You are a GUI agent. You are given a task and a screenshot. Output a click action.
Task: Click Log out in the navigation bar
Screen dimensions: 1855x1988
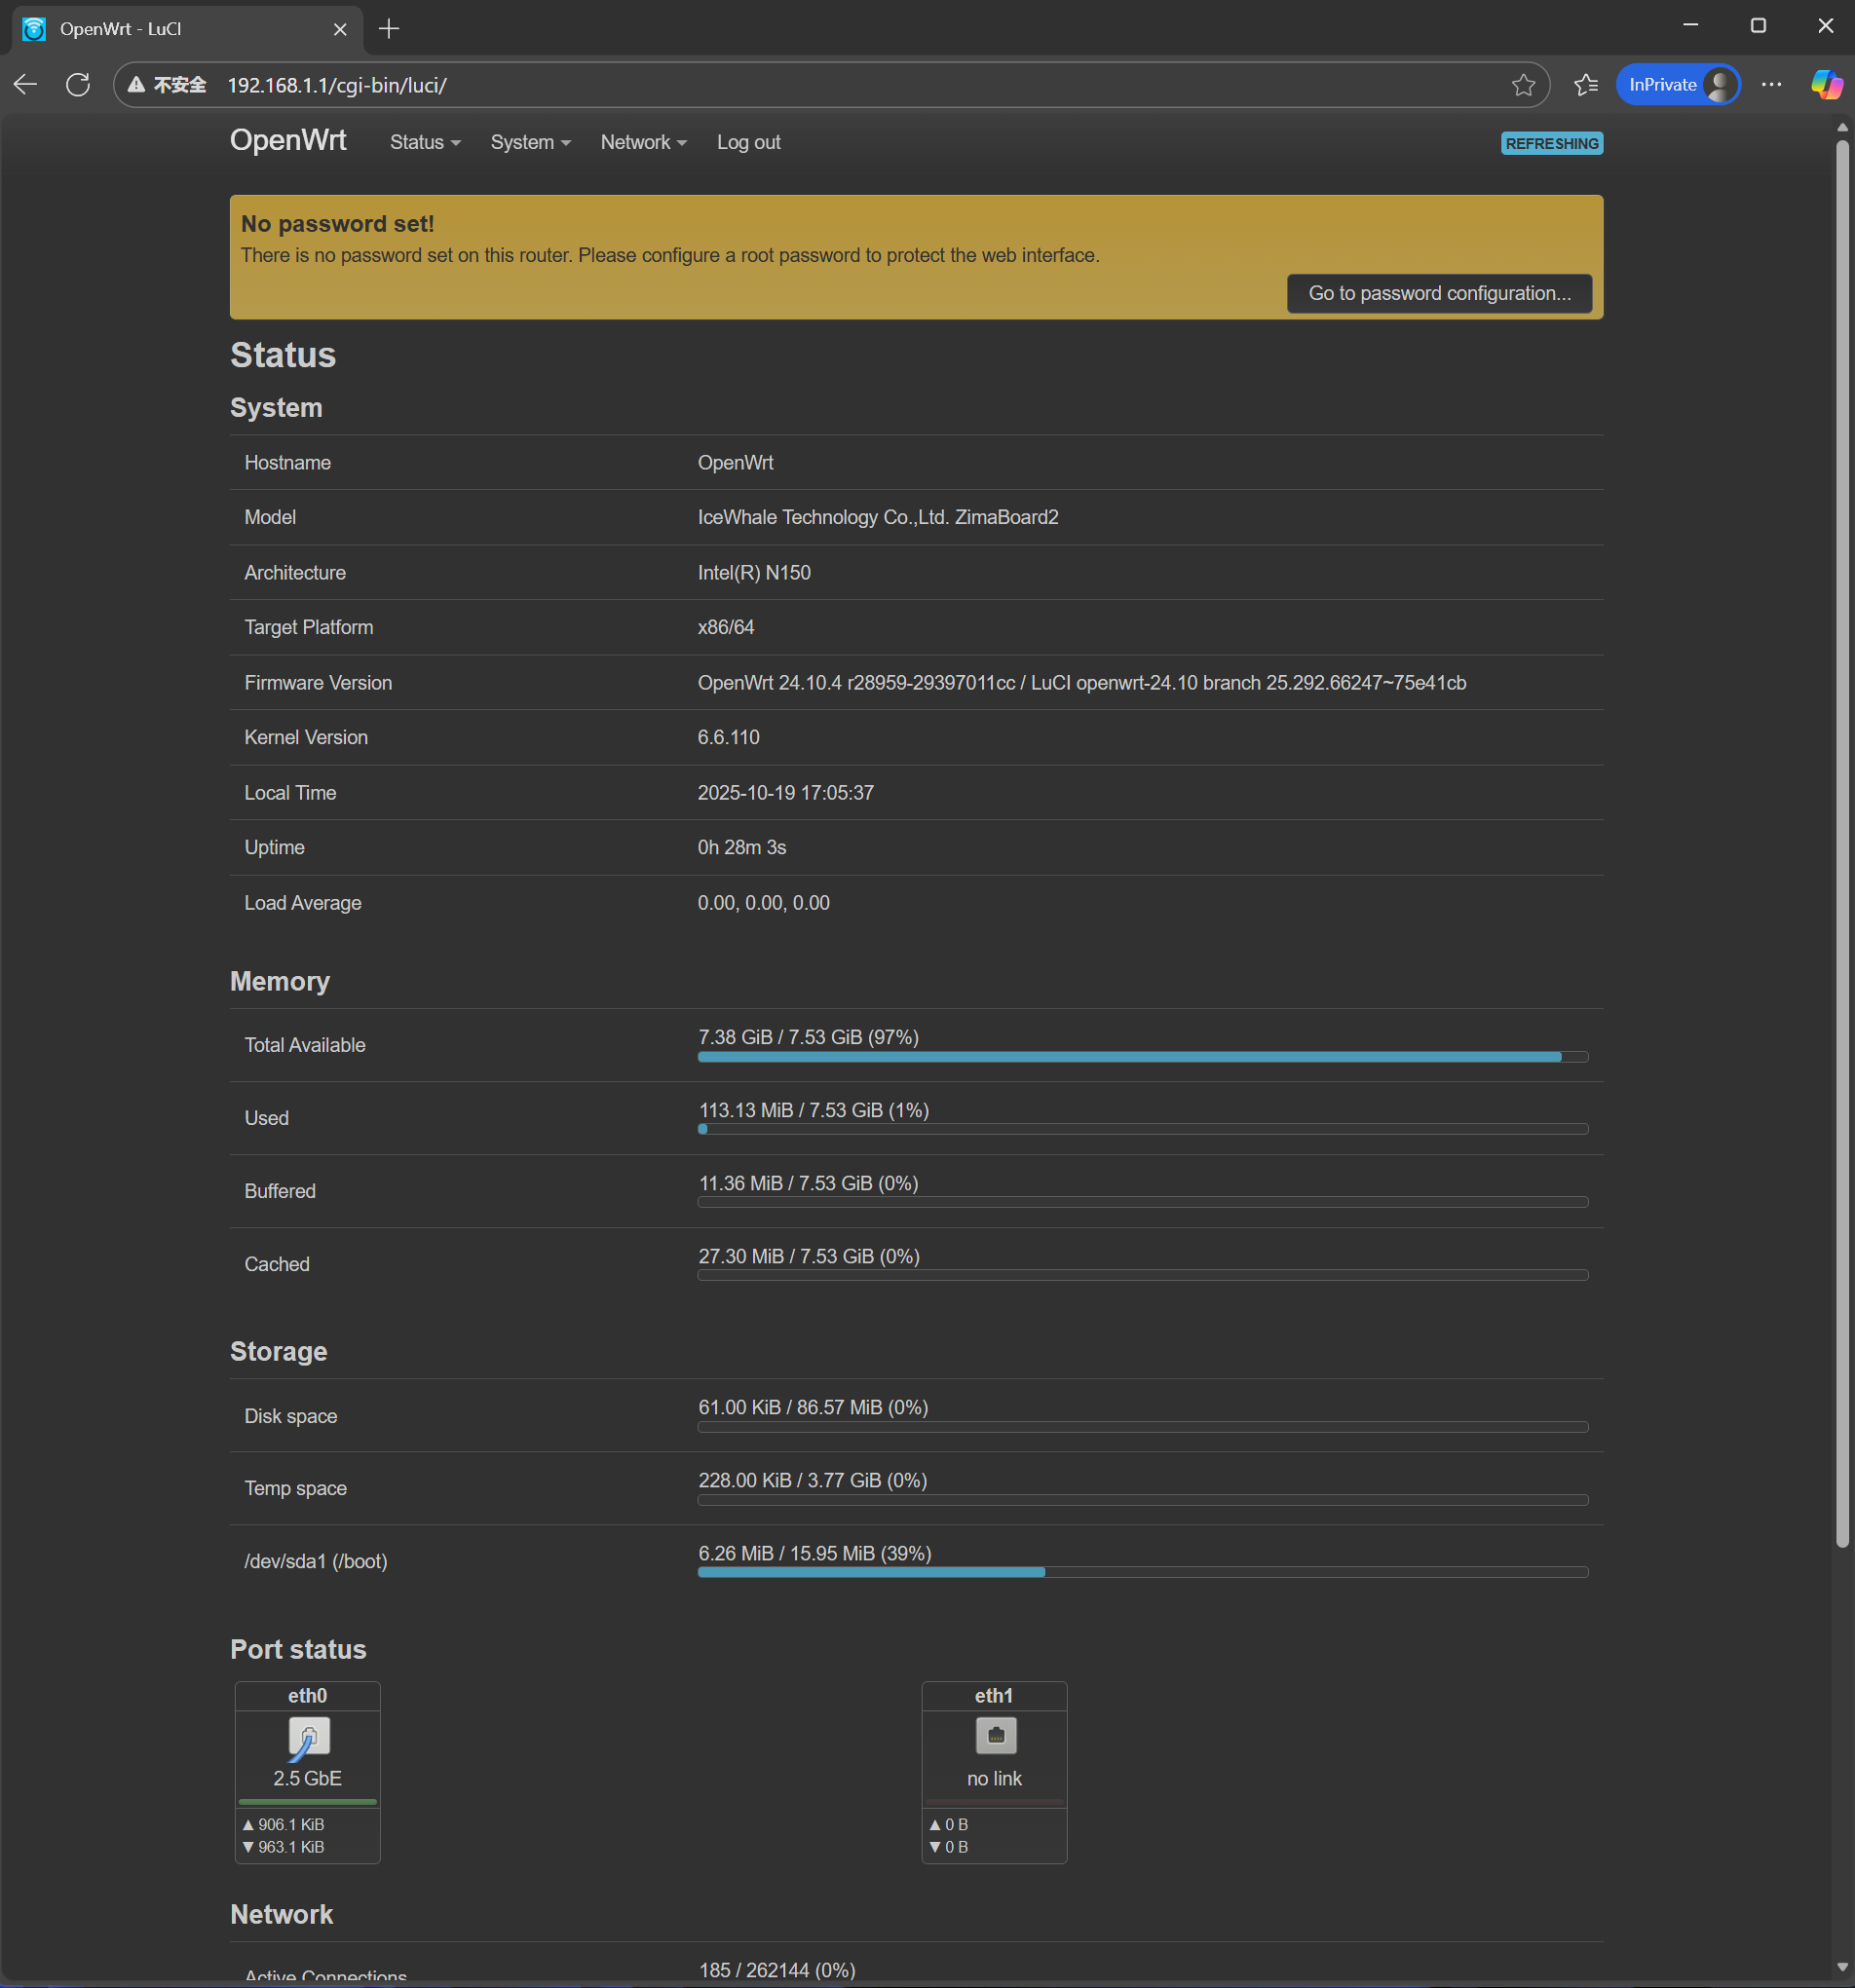748,142
